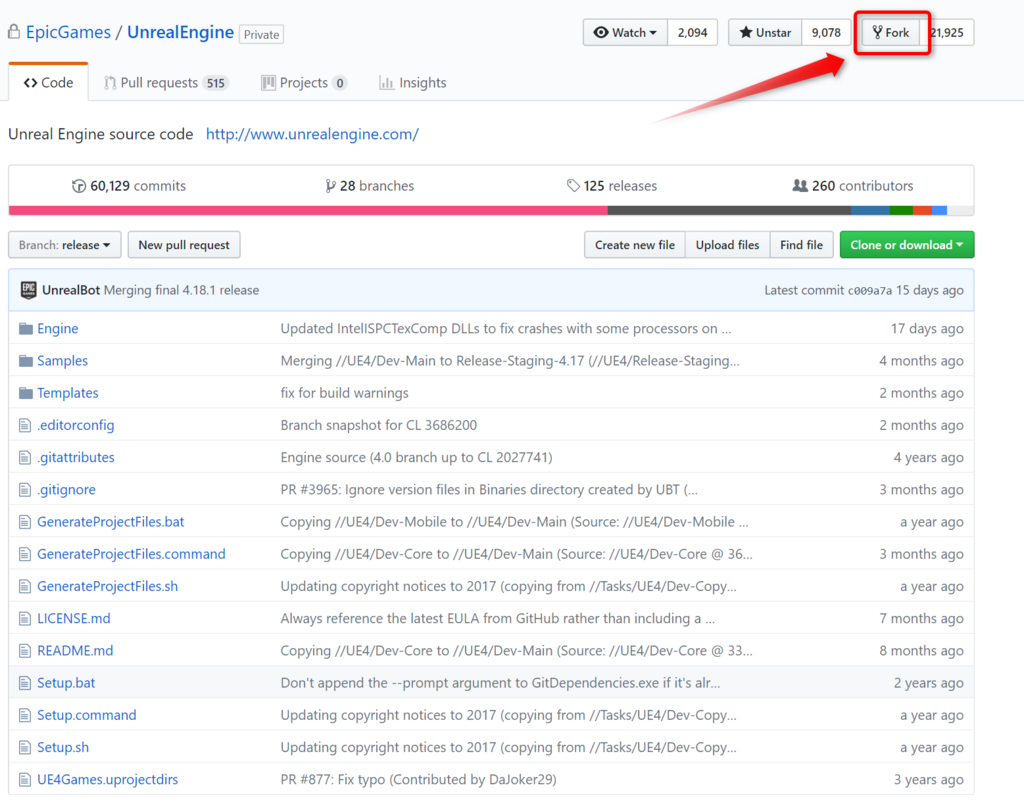Click the branches fork icon
The image size is (1024, 802).
330,186
